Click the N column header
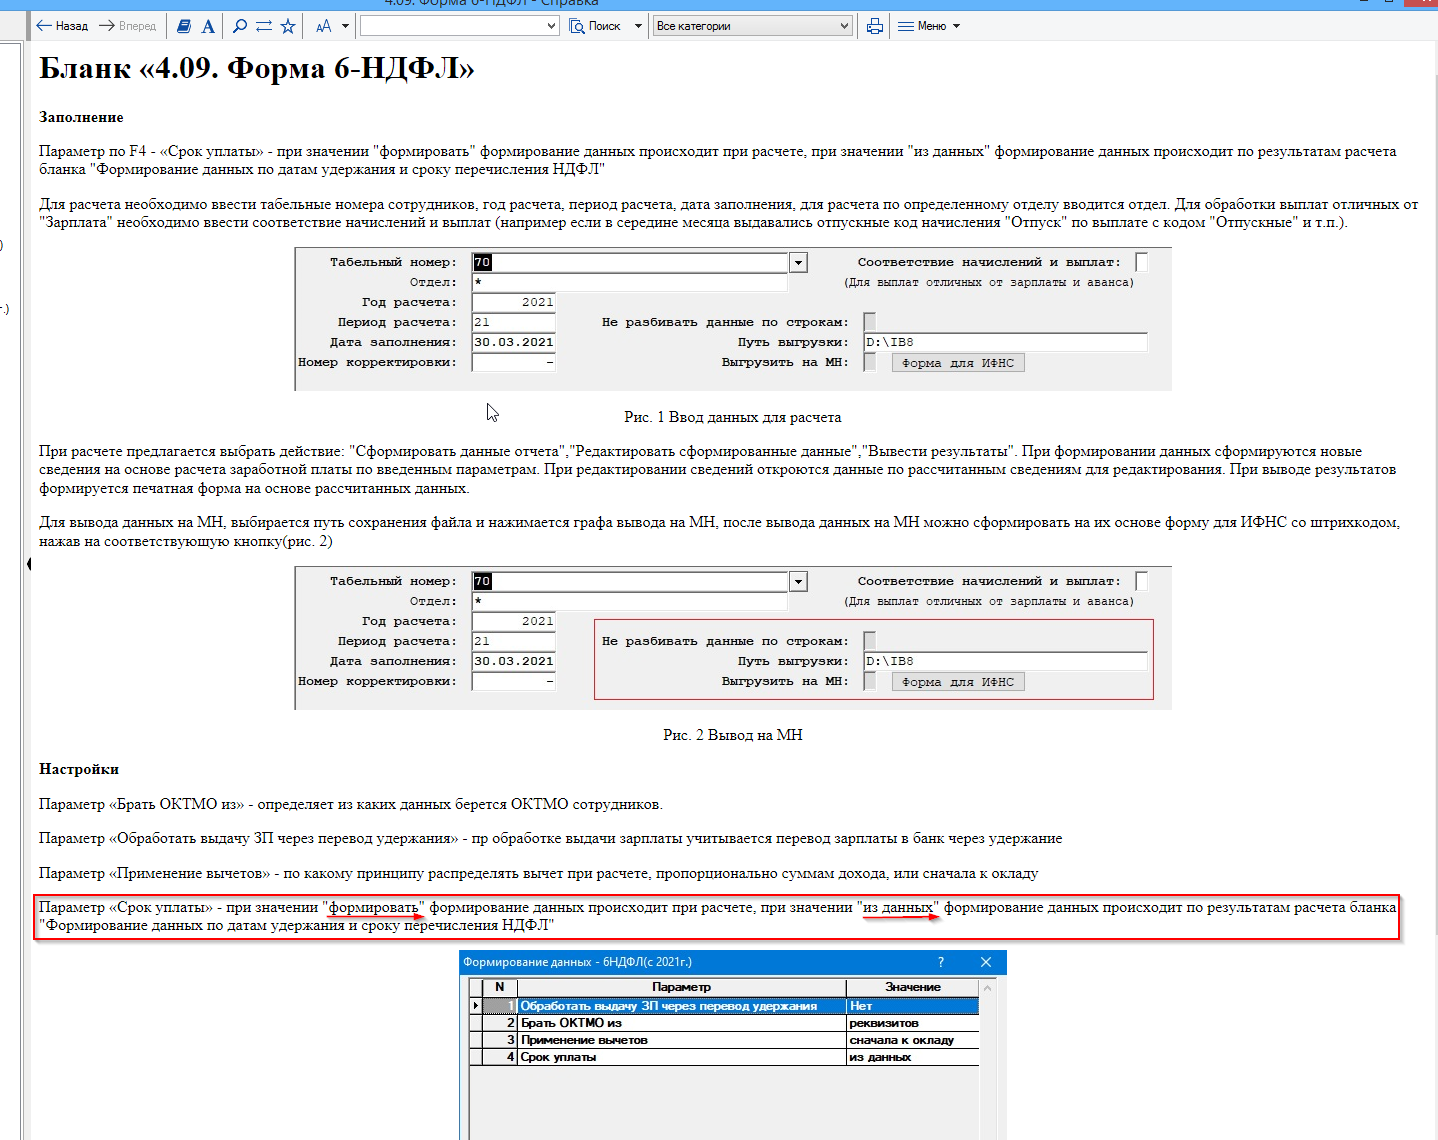The image size is (1438, 1140). 500,987
